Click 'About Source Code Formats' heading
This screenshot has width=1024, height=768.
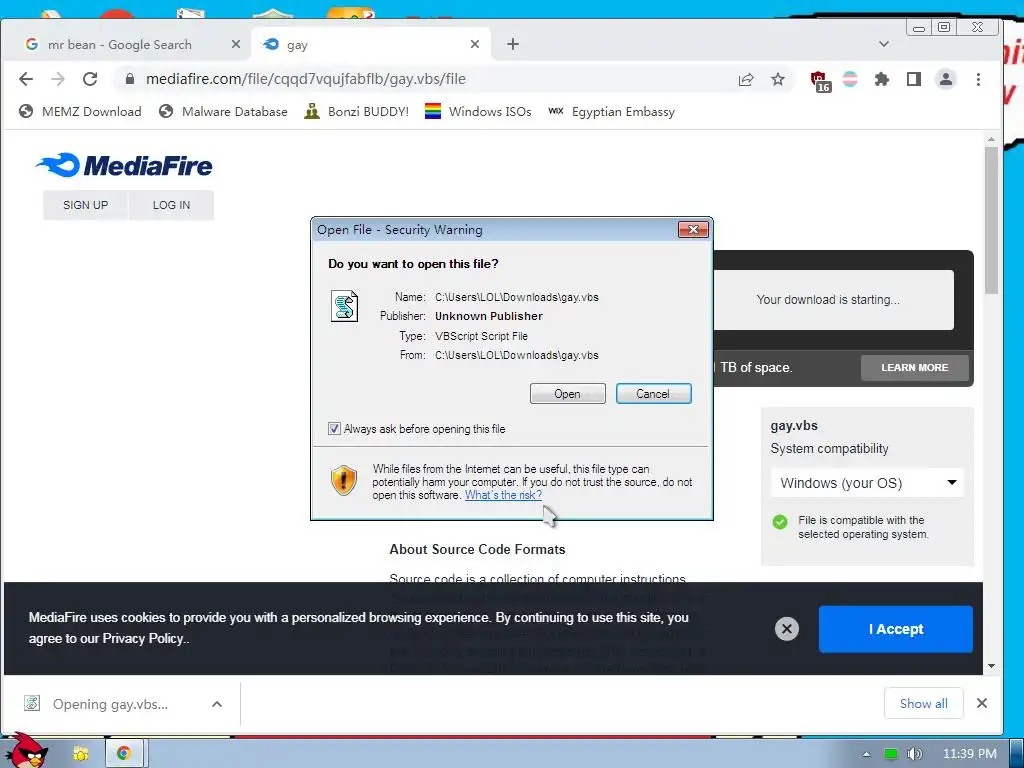[477, 549]
